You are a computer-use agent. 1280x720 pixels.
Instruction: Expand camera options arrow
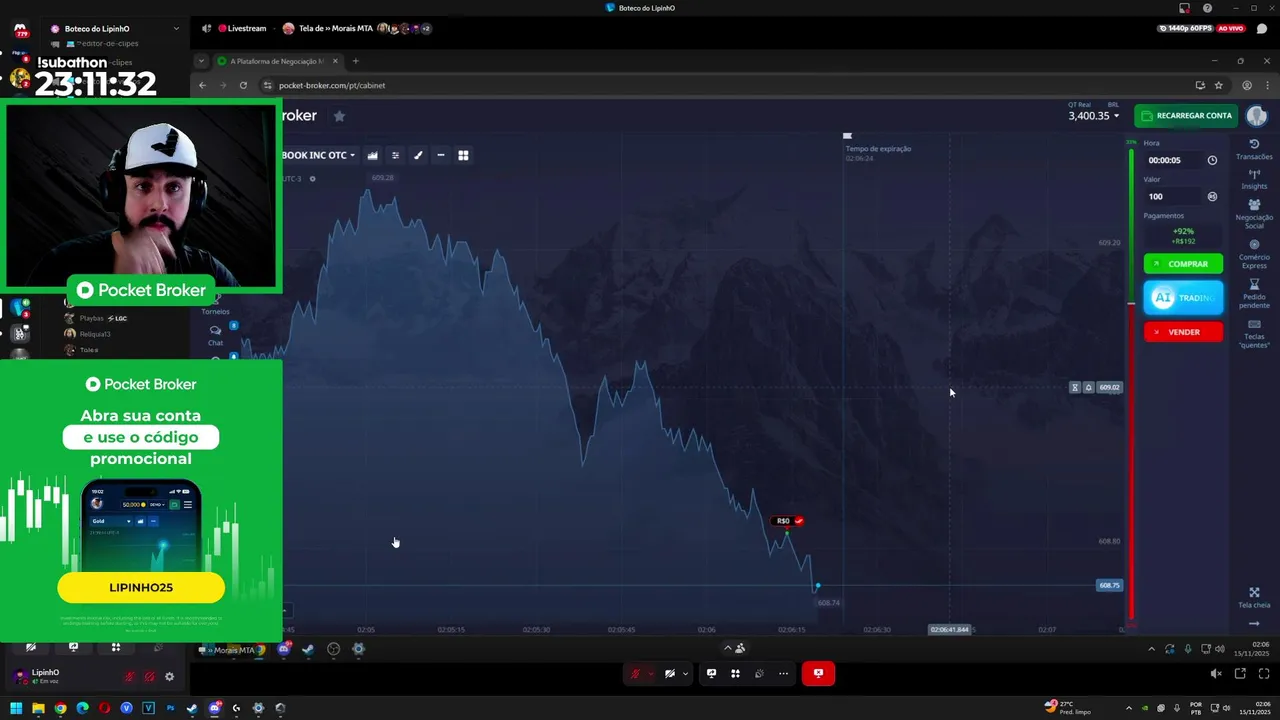coord(685,674)
